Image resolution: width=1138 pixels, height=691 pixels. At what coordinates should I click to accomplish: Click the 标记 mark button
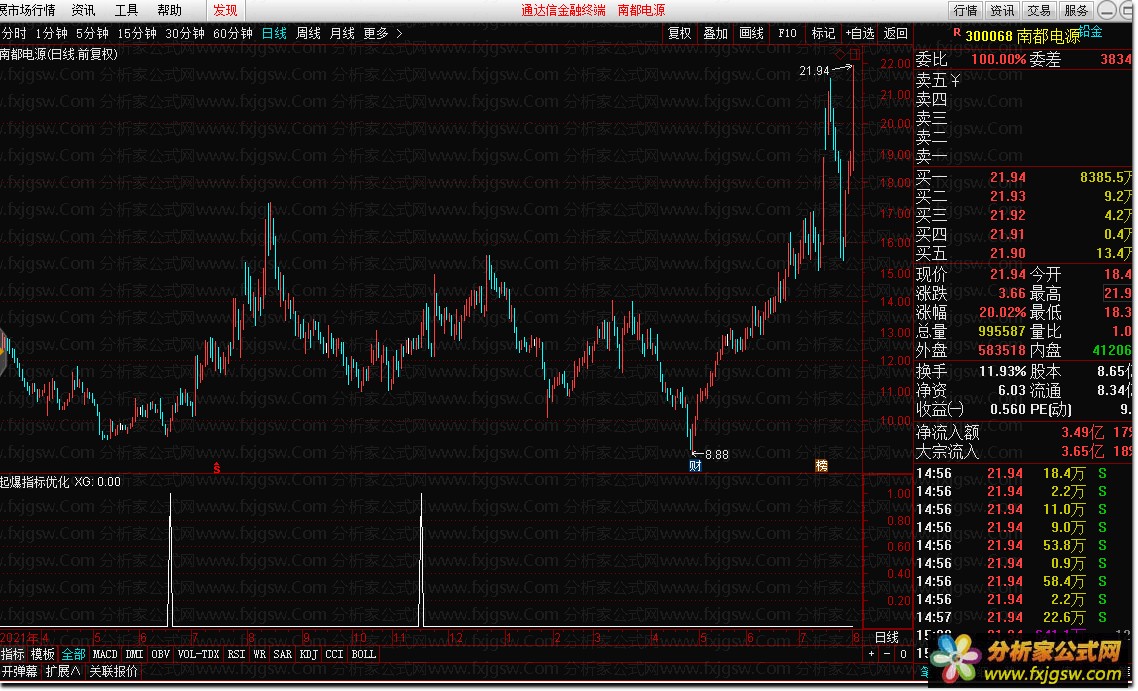[823, 33]
